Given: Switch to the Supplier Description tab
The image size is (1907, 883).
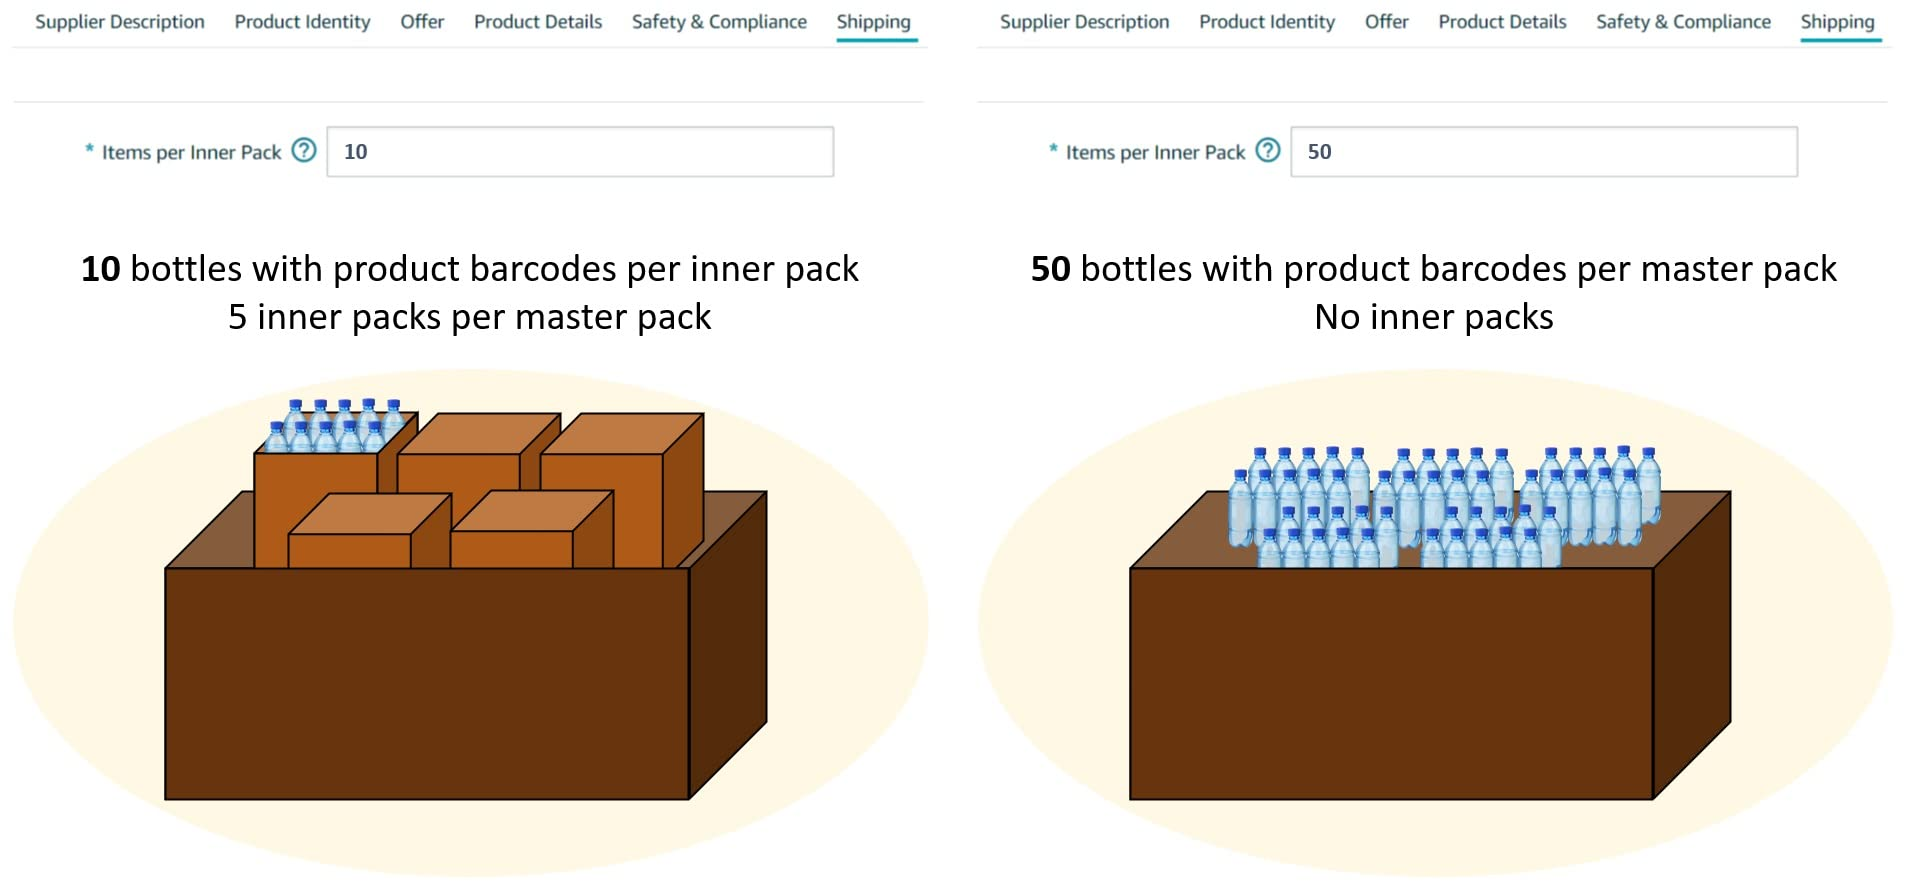Looking at the screenshot, I should tap(119, 21).
